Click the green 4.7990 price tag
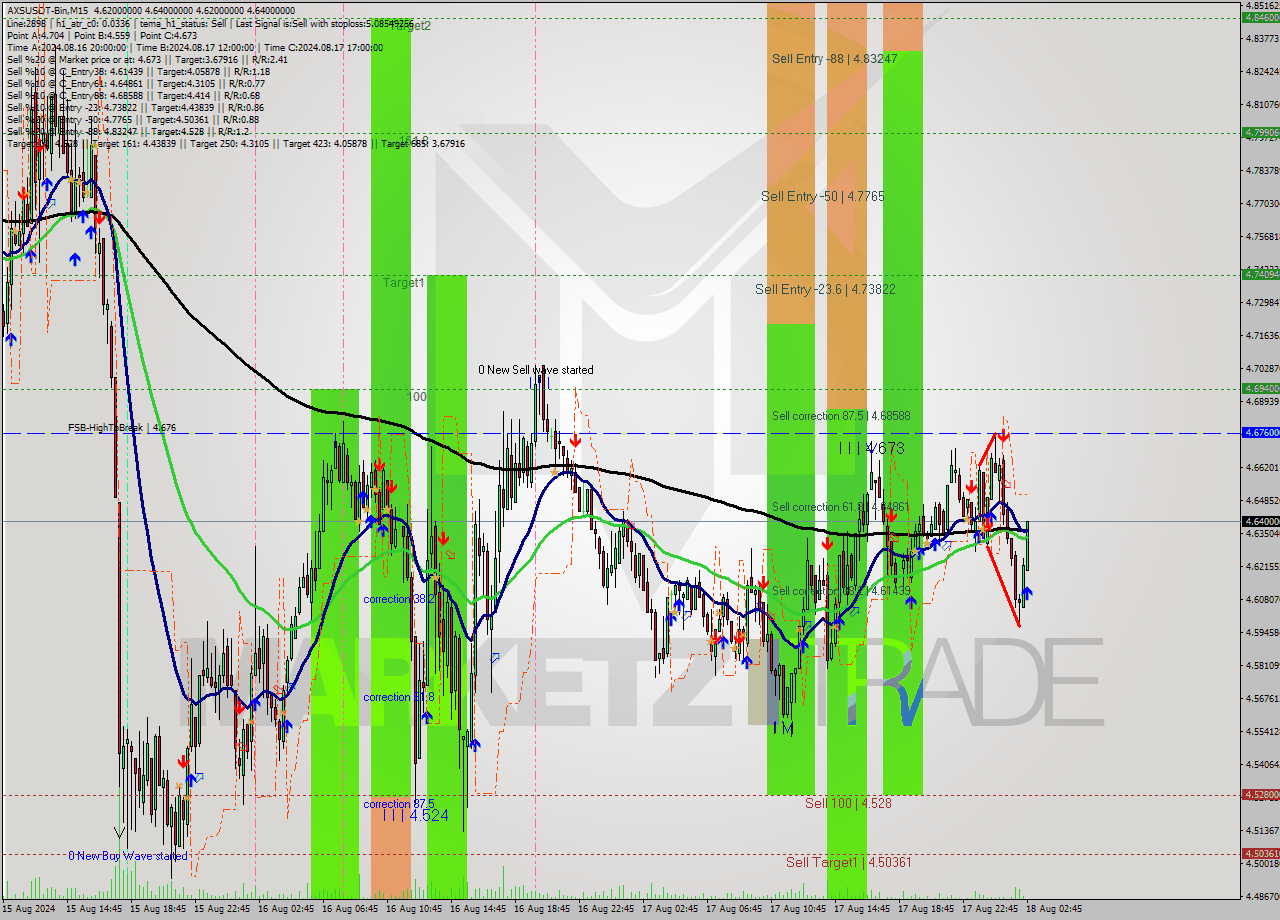1280x920 pixels. [1260, 132]
